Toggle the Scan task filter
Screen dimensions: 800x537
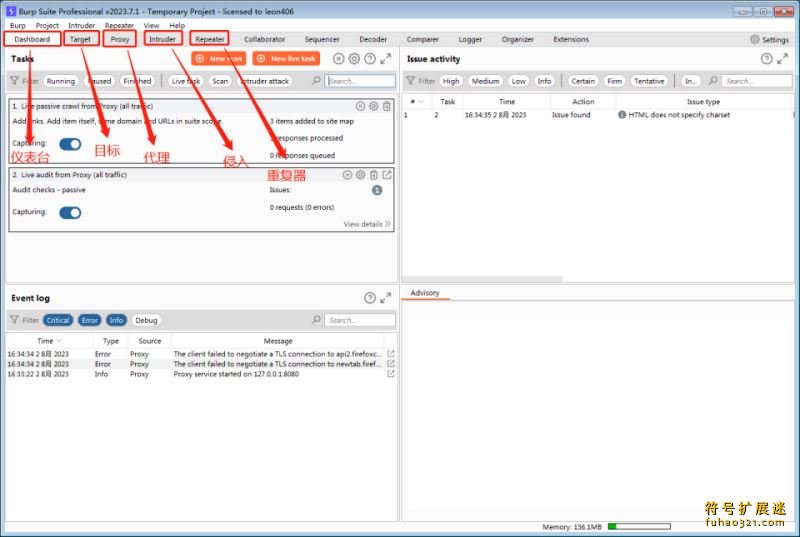pos(220,81)
